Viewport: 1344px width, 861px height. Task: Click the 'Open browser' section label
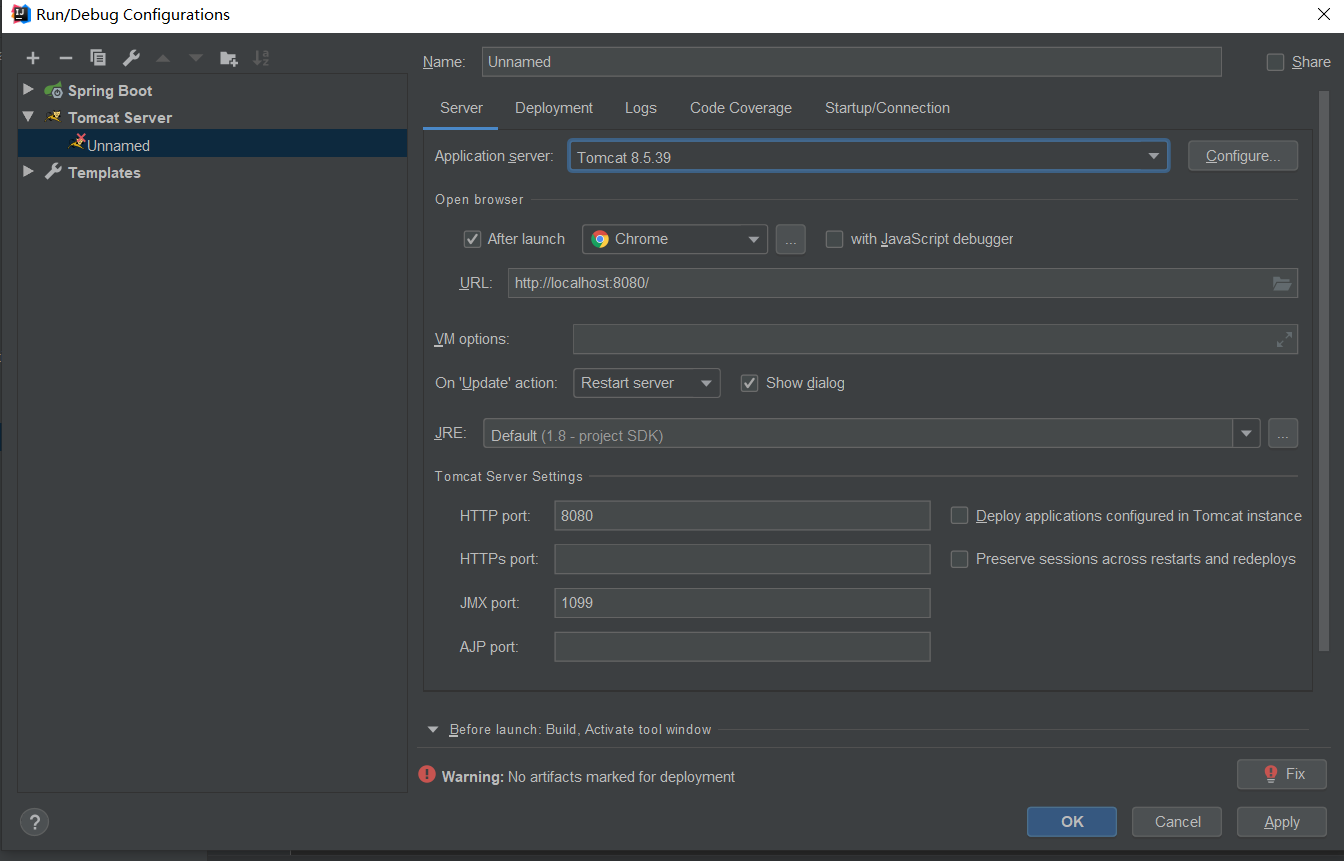coord(479,200)
